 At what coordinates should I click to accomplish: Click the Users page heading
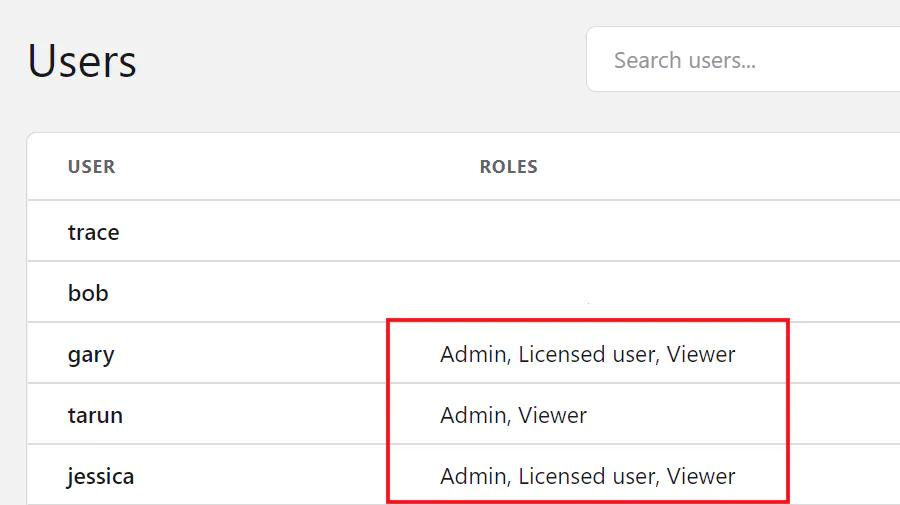[82, 61]
